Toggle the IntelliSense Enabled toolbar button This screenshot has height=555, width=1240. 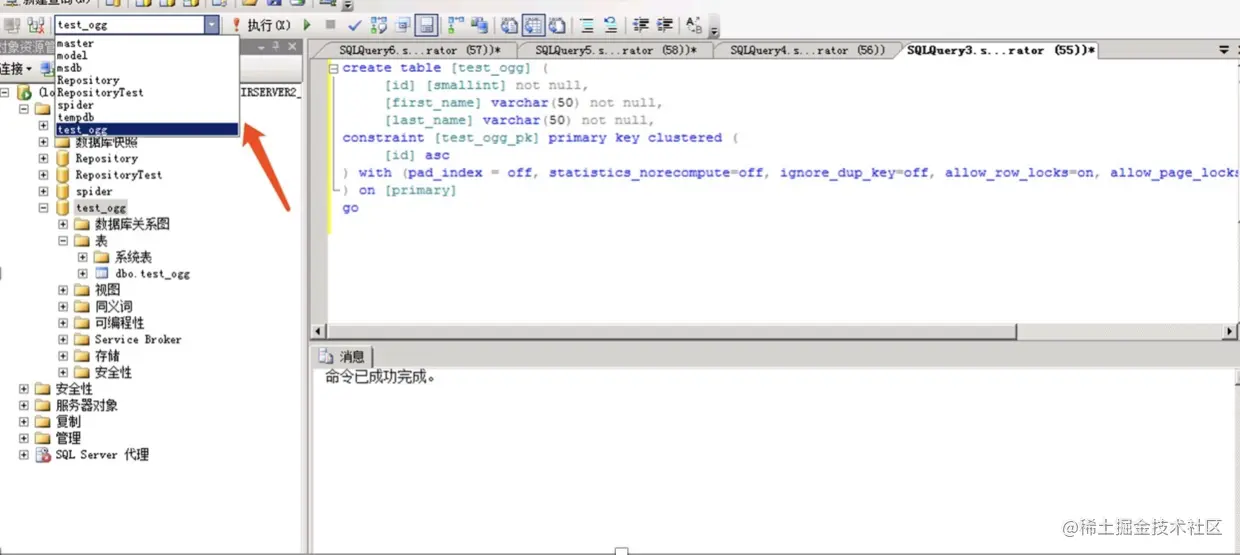(426, 25)
